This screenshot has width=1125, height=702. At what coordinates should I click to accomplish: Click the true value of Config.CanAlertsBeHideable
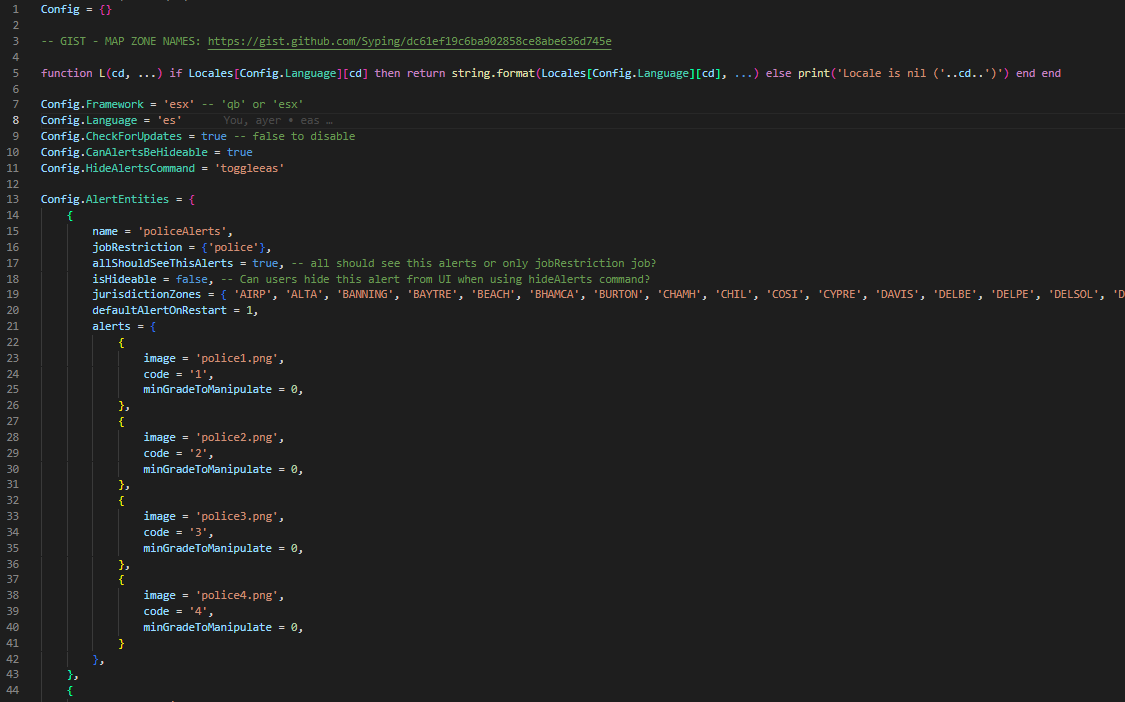[239, 152]
